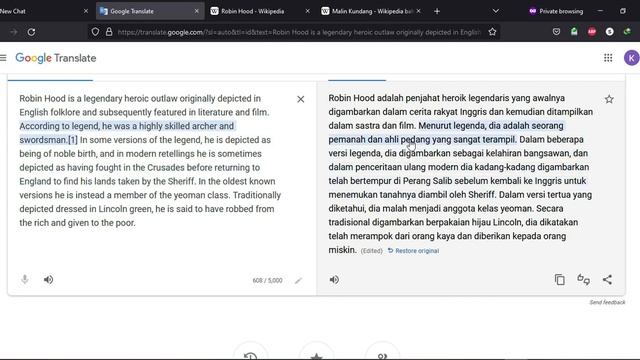Focus the translate.google.com address bar

point(299,32)
